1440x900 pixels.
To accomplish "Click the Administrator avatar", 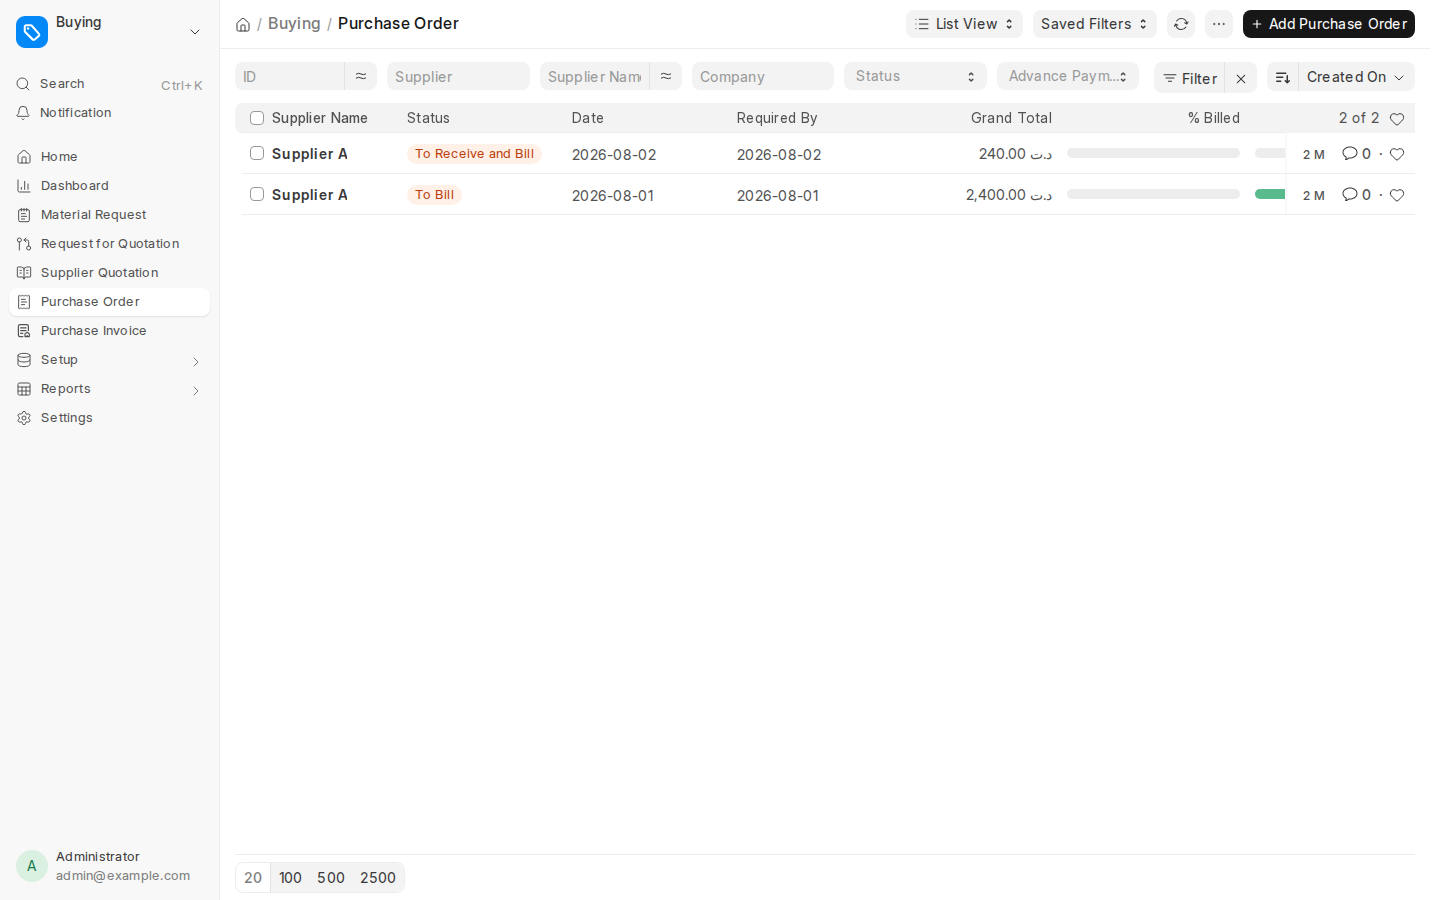I will point(32,866).
